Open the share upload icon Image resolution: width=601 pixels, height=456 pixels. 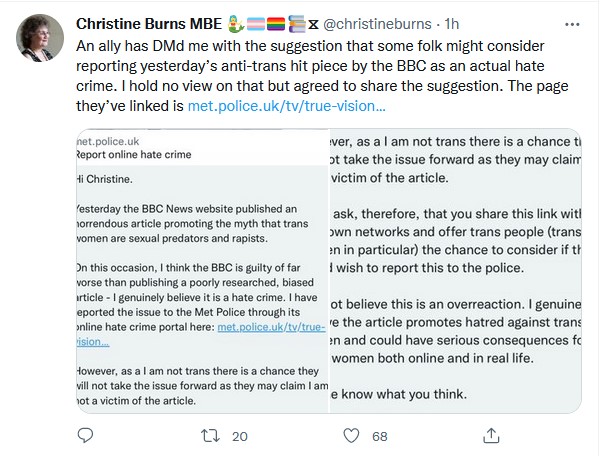pyautogui.click(x=491, y=435)
